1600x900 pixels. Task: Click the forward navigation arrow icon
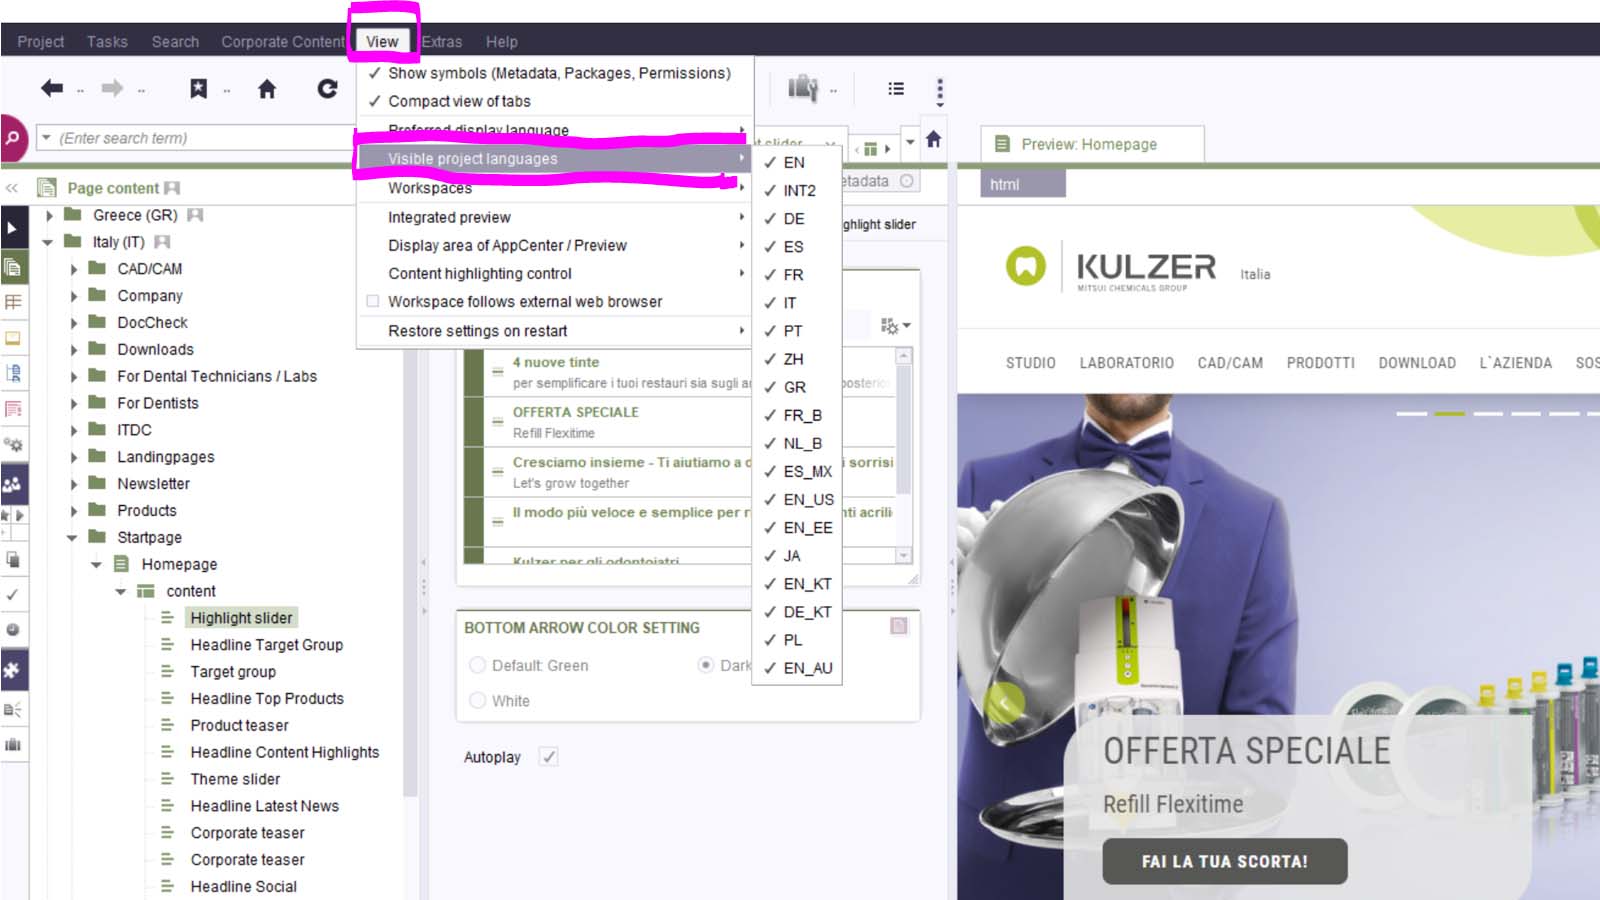coord(112,89)
